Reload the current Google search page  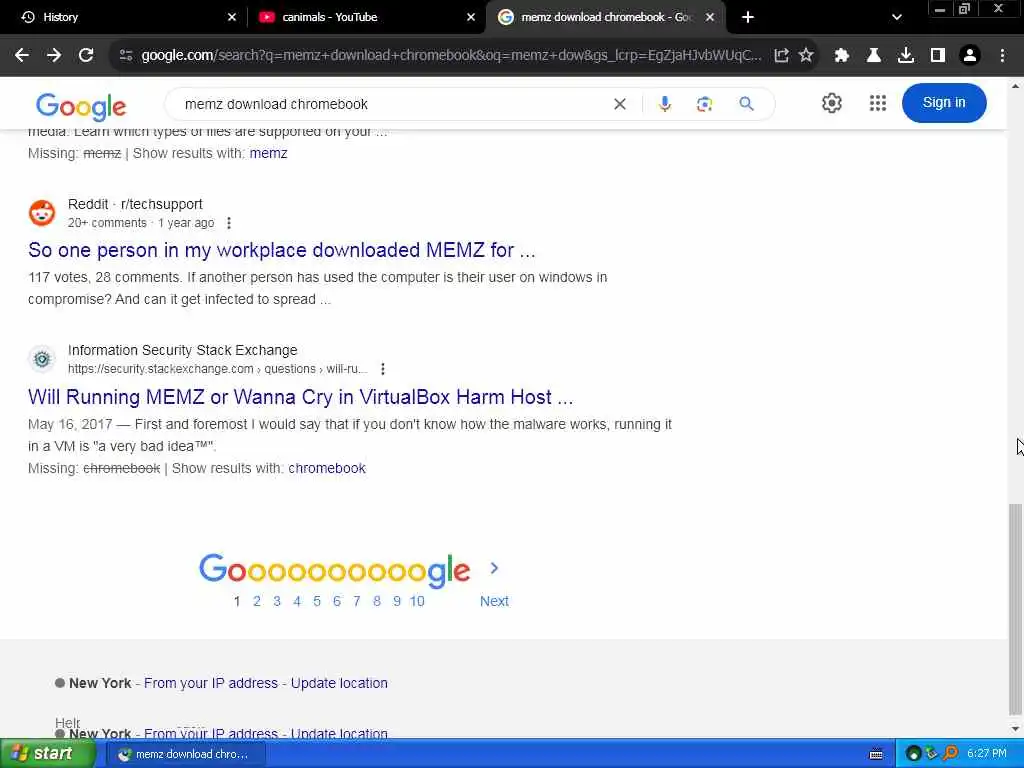click(86, 56)
